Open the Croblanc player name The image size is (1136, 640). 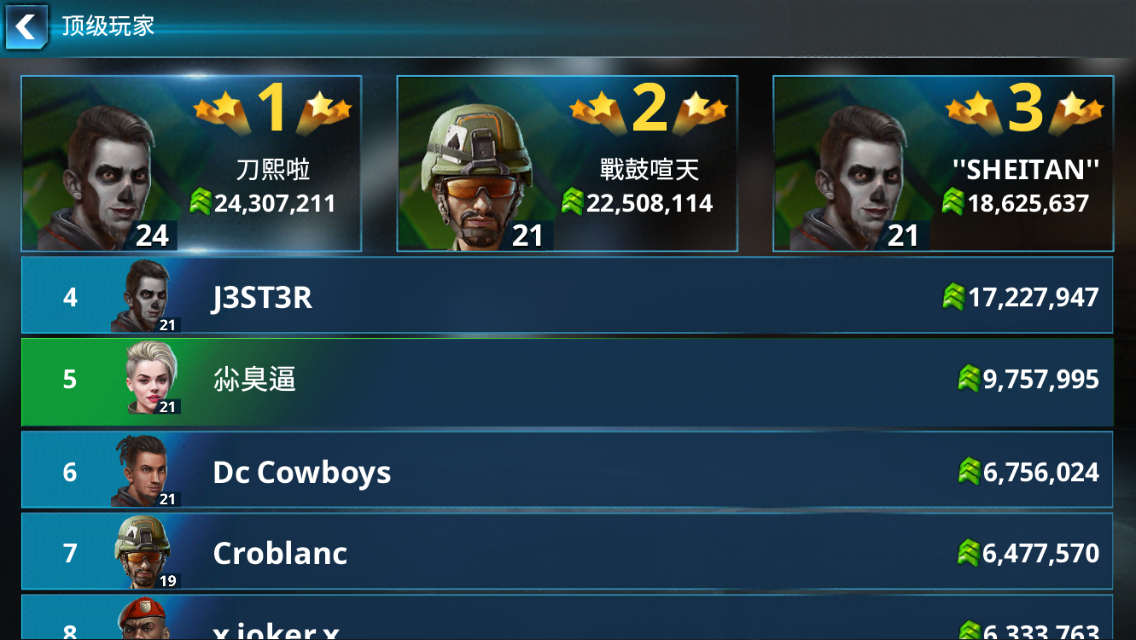pyautogui.click(x=280, y=554)
